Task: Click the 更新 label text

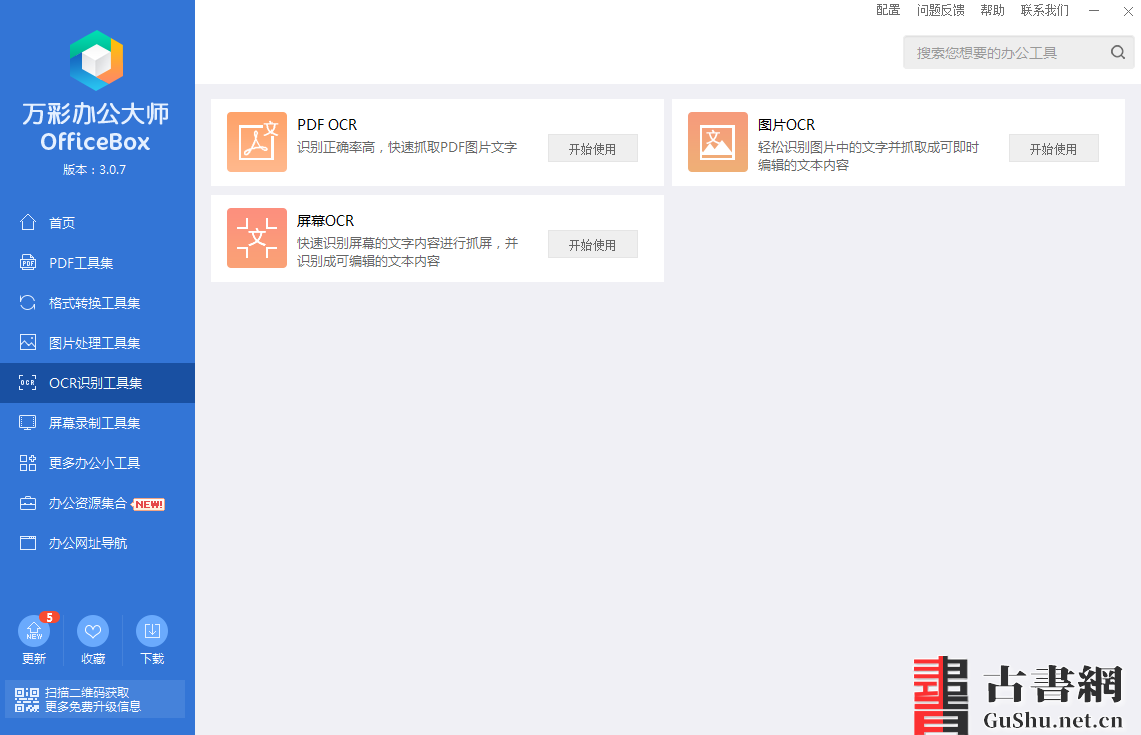Action: click(34, 659)
